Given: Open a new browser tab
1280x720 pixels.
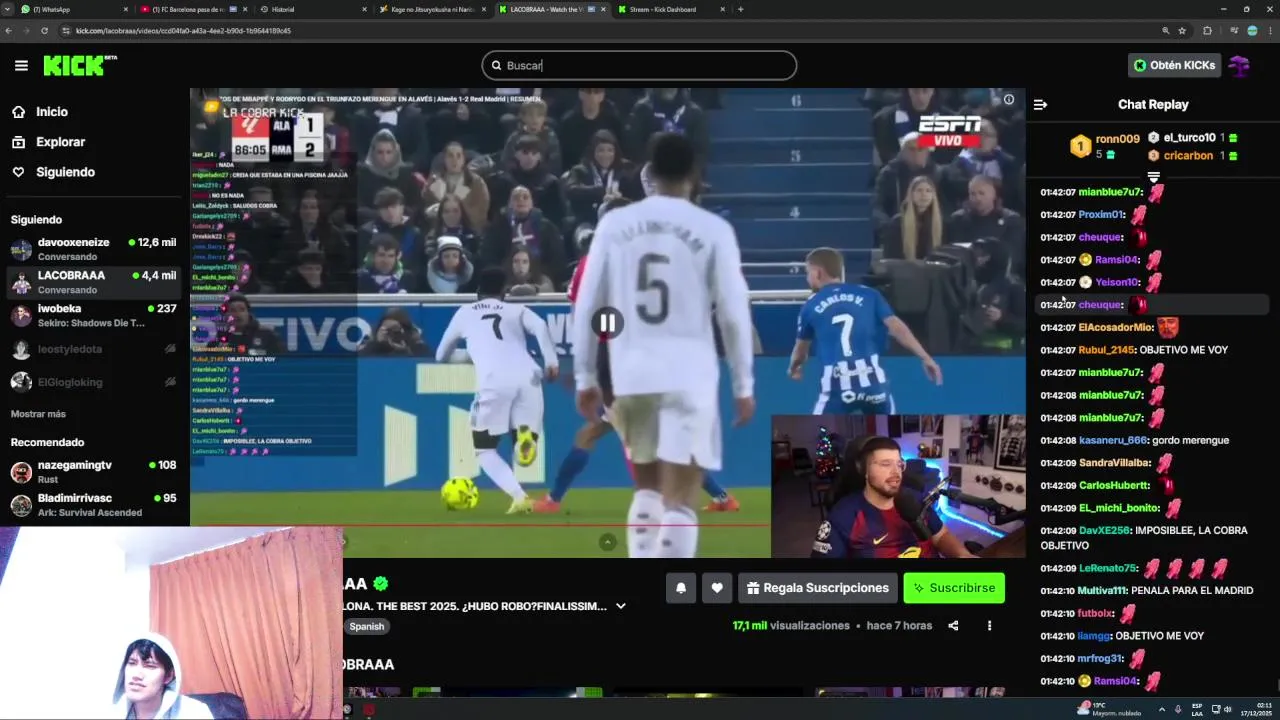Looking at the screenshot, I should (740, 9).
